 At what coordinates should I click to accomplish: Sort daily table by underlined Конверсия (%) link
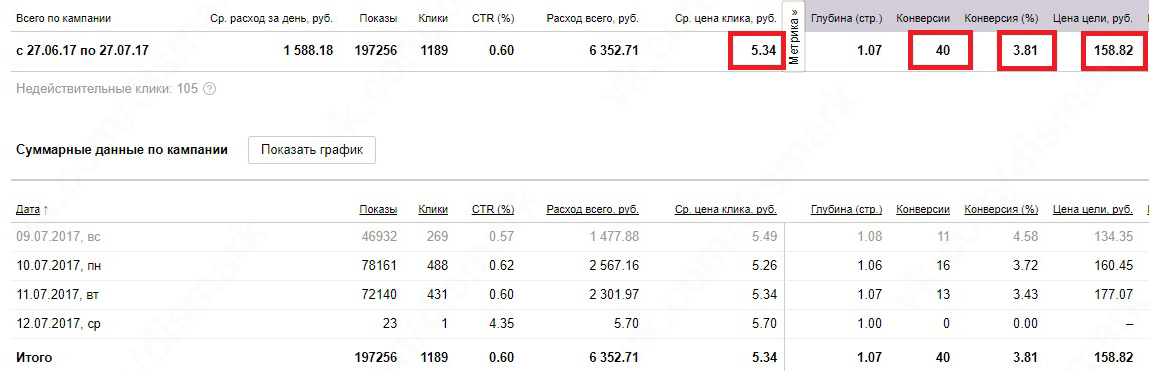pyautogui.click(x=1001, y=210)
